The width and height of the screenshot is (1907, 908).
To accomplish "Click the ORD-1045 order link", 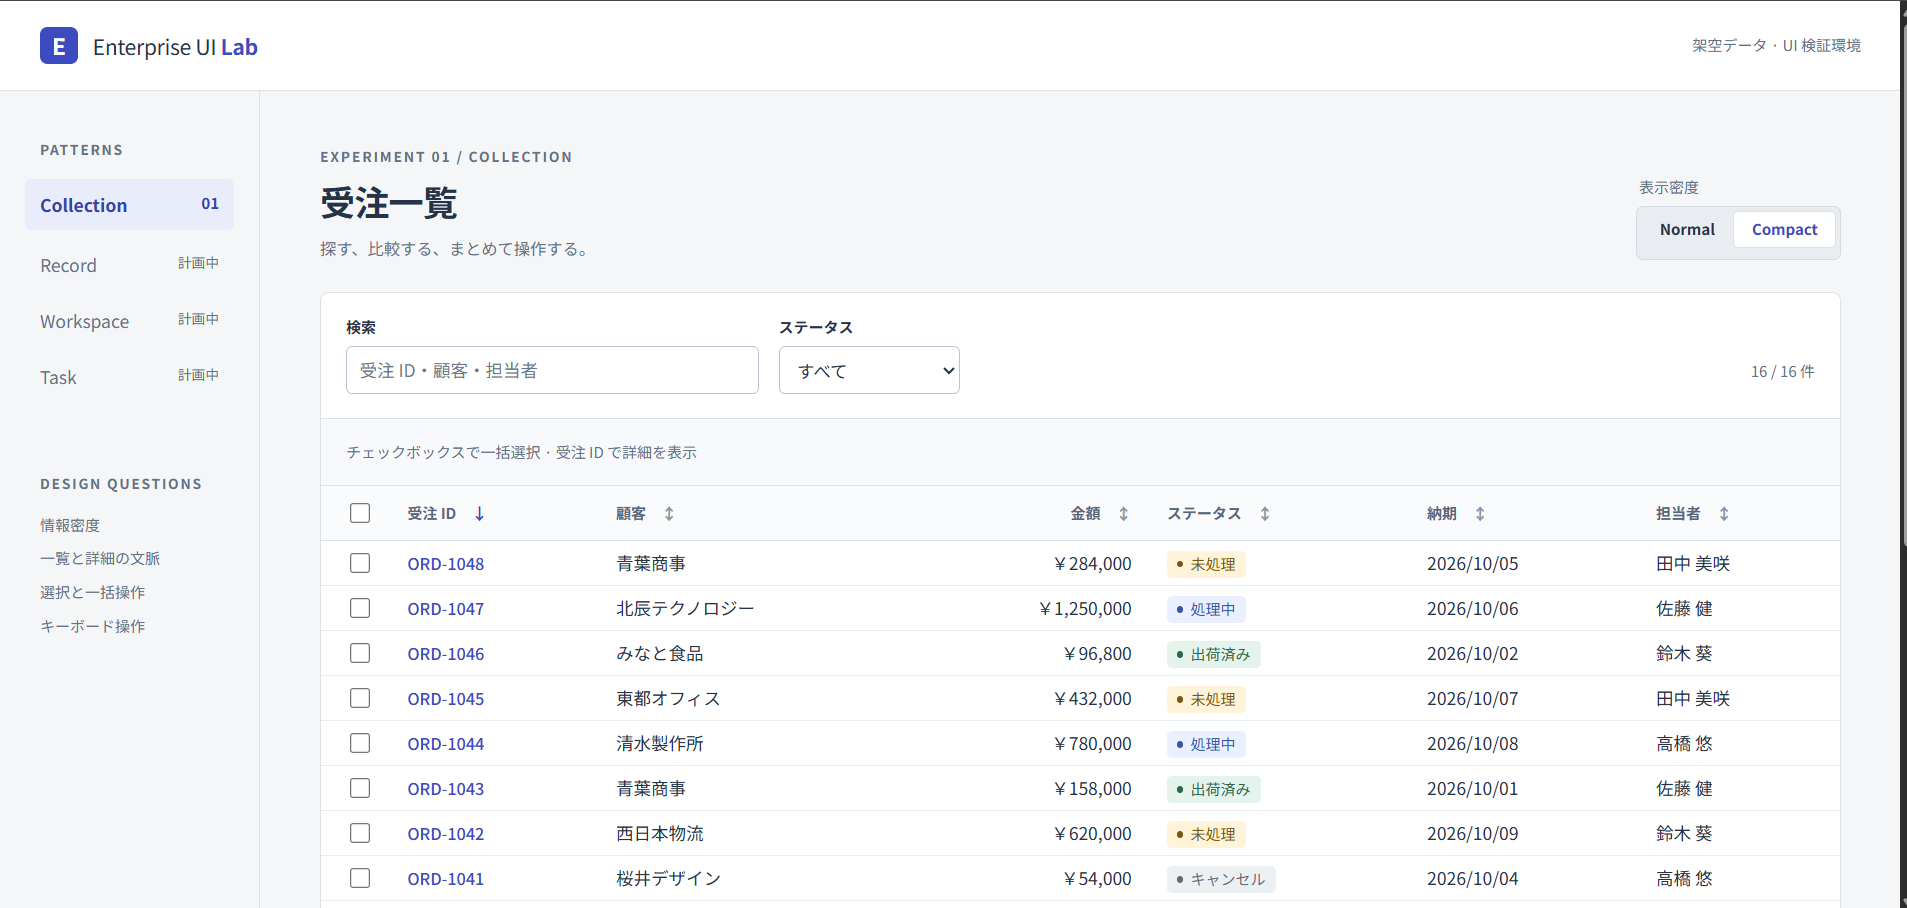I will tap(446, 699).
